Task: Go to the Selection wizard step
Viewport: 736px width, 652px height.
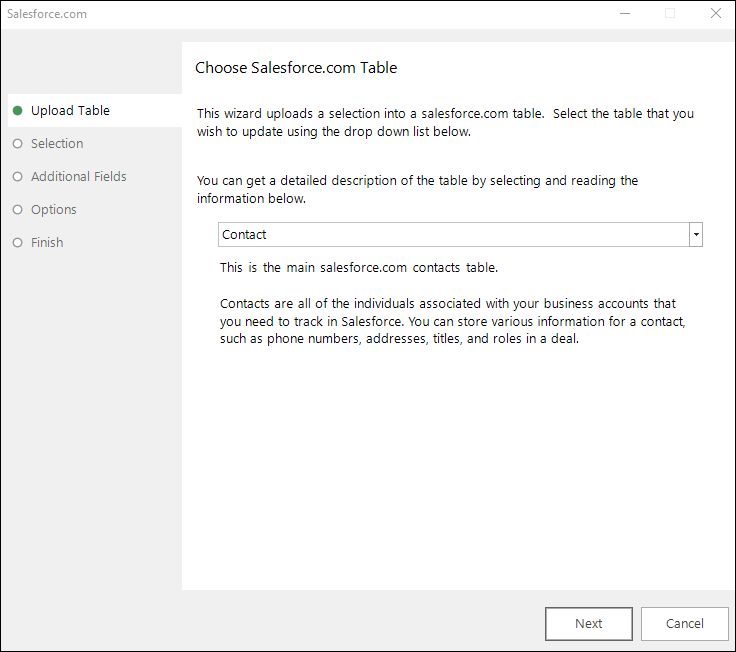Action: coord(57,143)
